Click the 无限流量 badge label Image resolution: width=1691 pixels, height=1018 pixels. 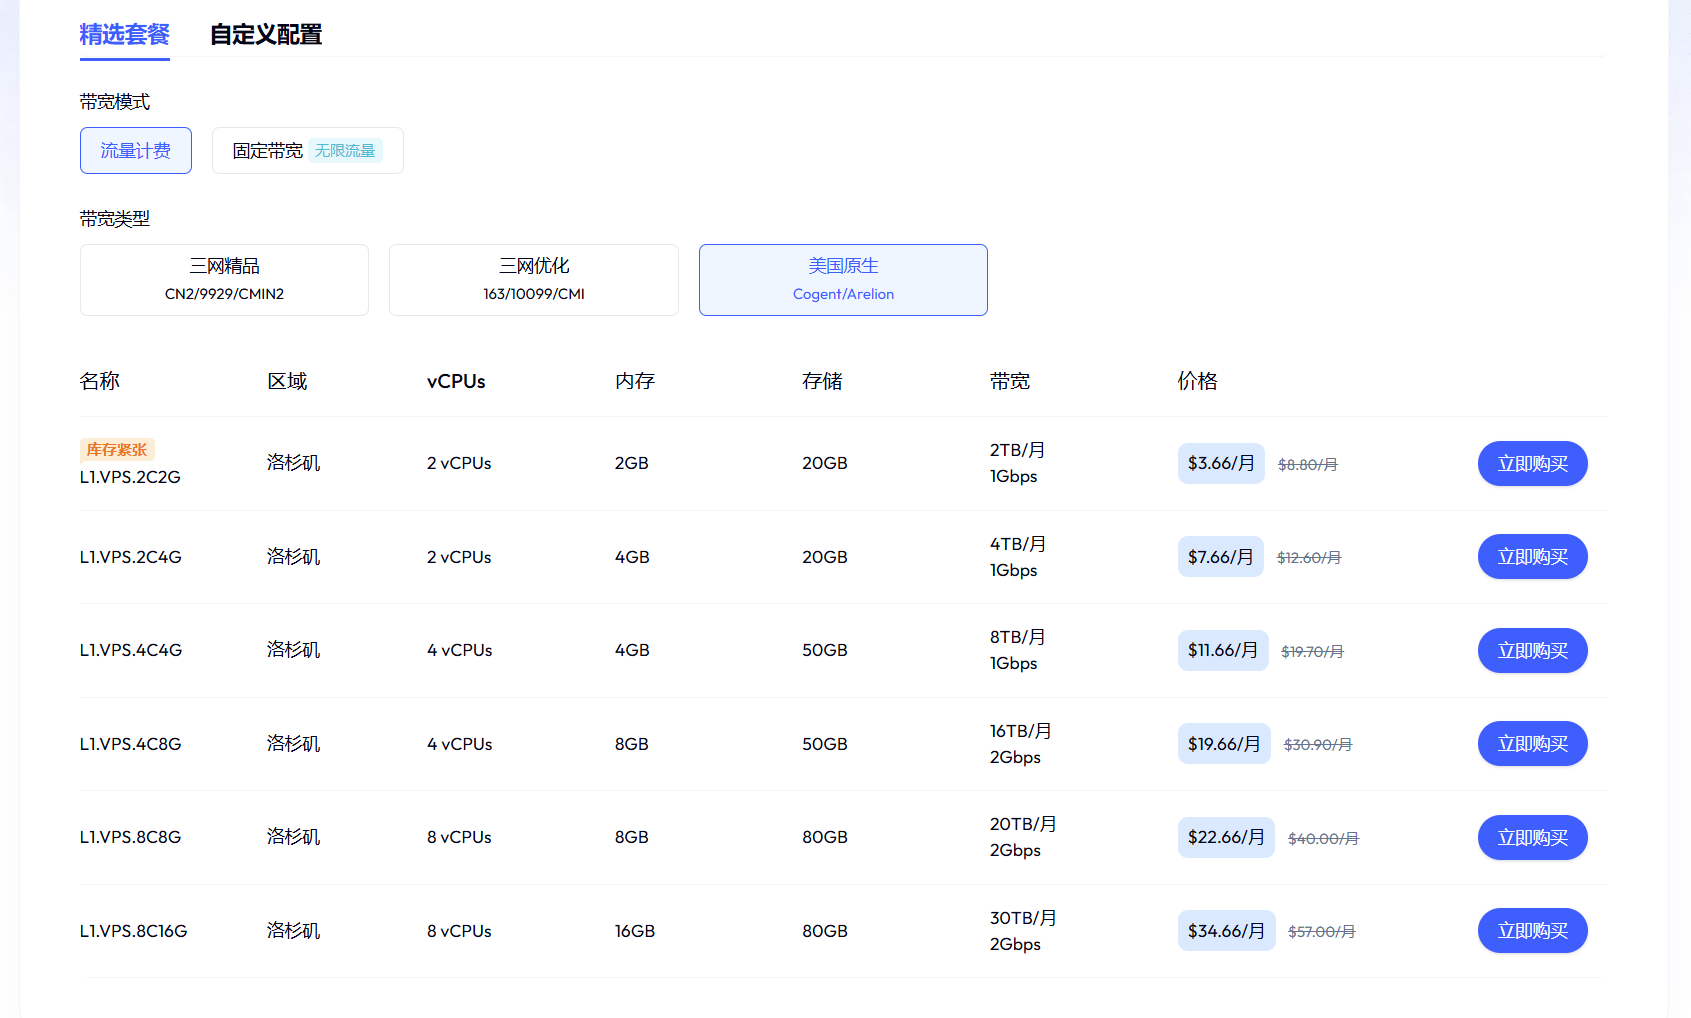345,151
